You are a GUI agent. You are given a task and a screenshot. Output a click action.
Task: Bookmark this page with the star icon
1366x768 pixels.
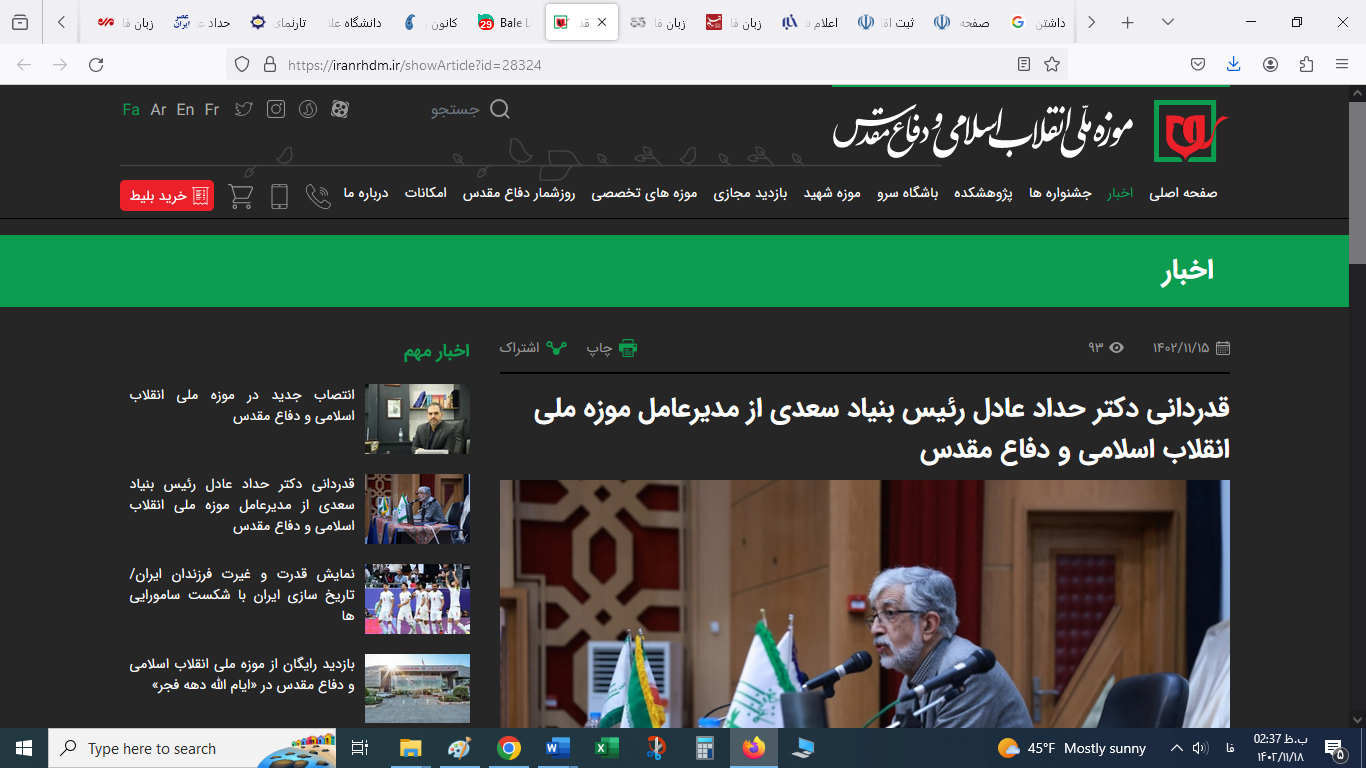[1052, 64]
